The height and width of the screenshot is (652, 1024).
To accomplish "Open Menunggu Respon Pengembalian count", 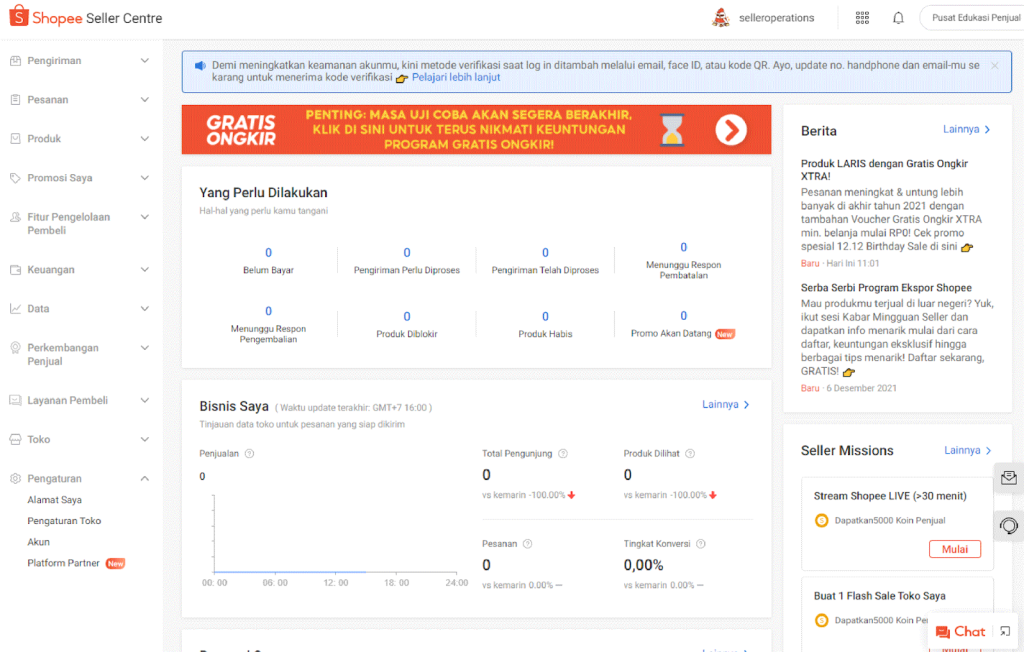I will click(x=268, y=312).
